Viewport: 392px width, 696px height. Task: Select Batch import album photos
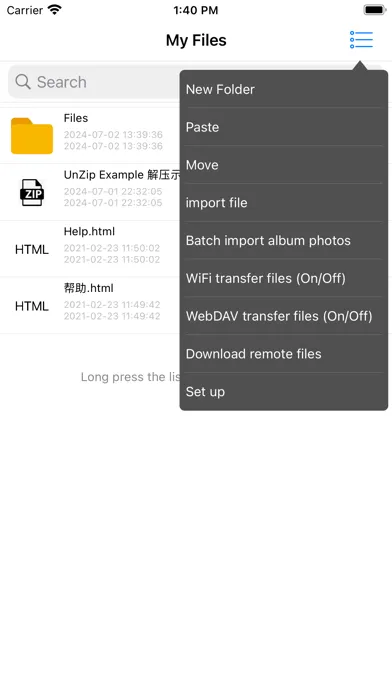click(284, 240)
